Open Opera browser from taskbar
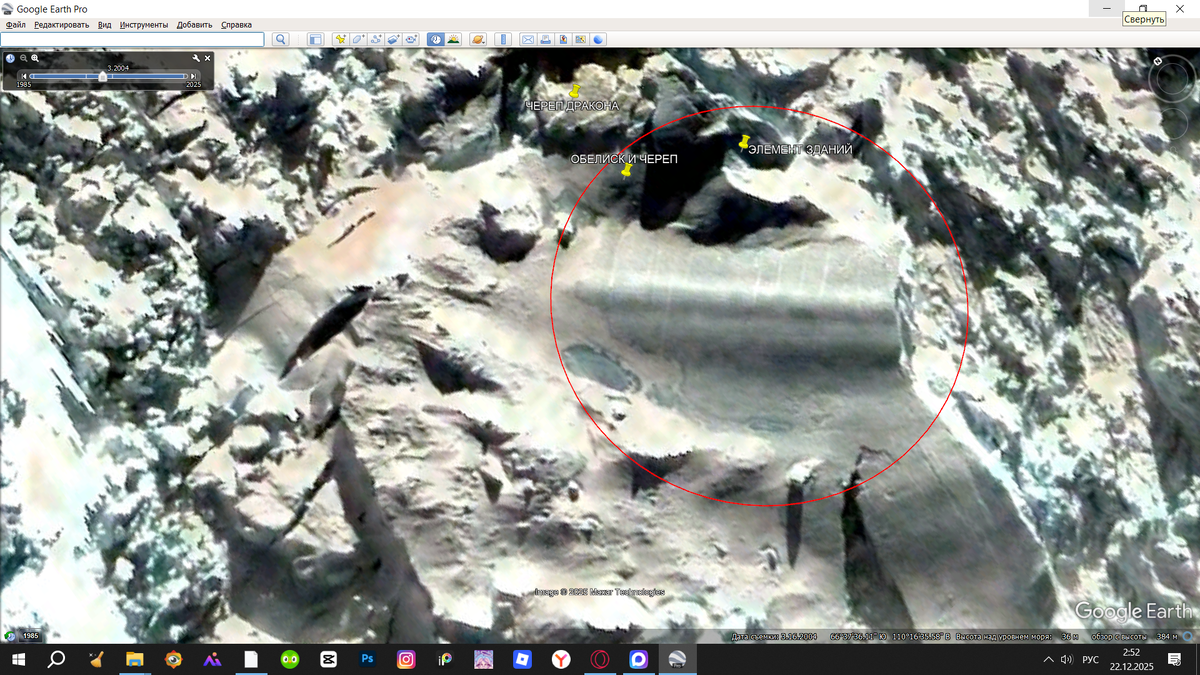Image resolution: width=1200 pixels, height=675 pixels. [x=600, y=659]
